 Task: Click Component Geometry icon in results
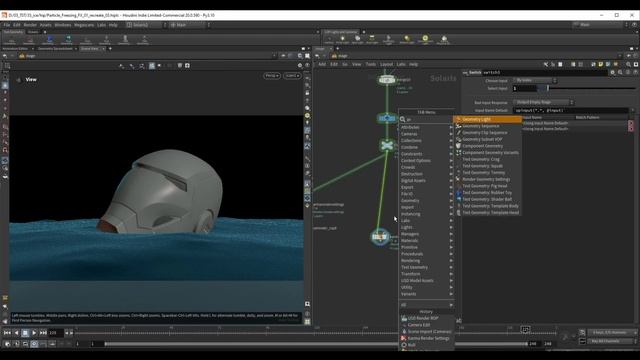point(458,146)
